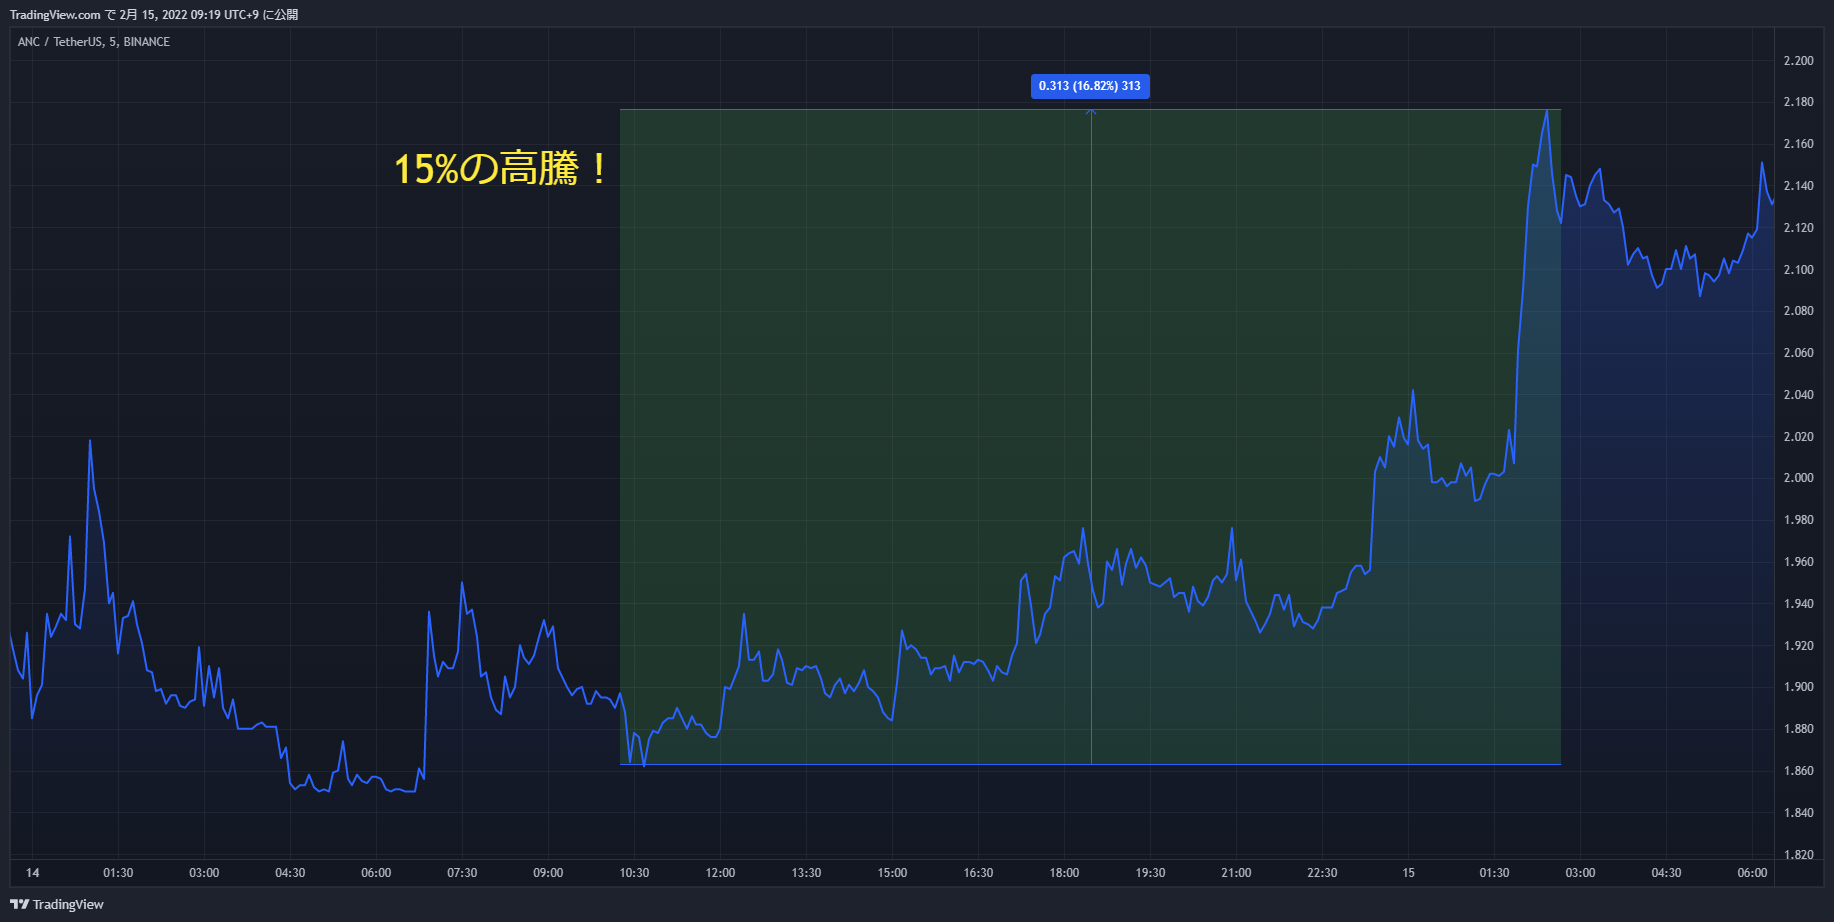Screen dimensions: 1834x922
Task: Click the 19:30 time axis label
Action: (1150, 873)
